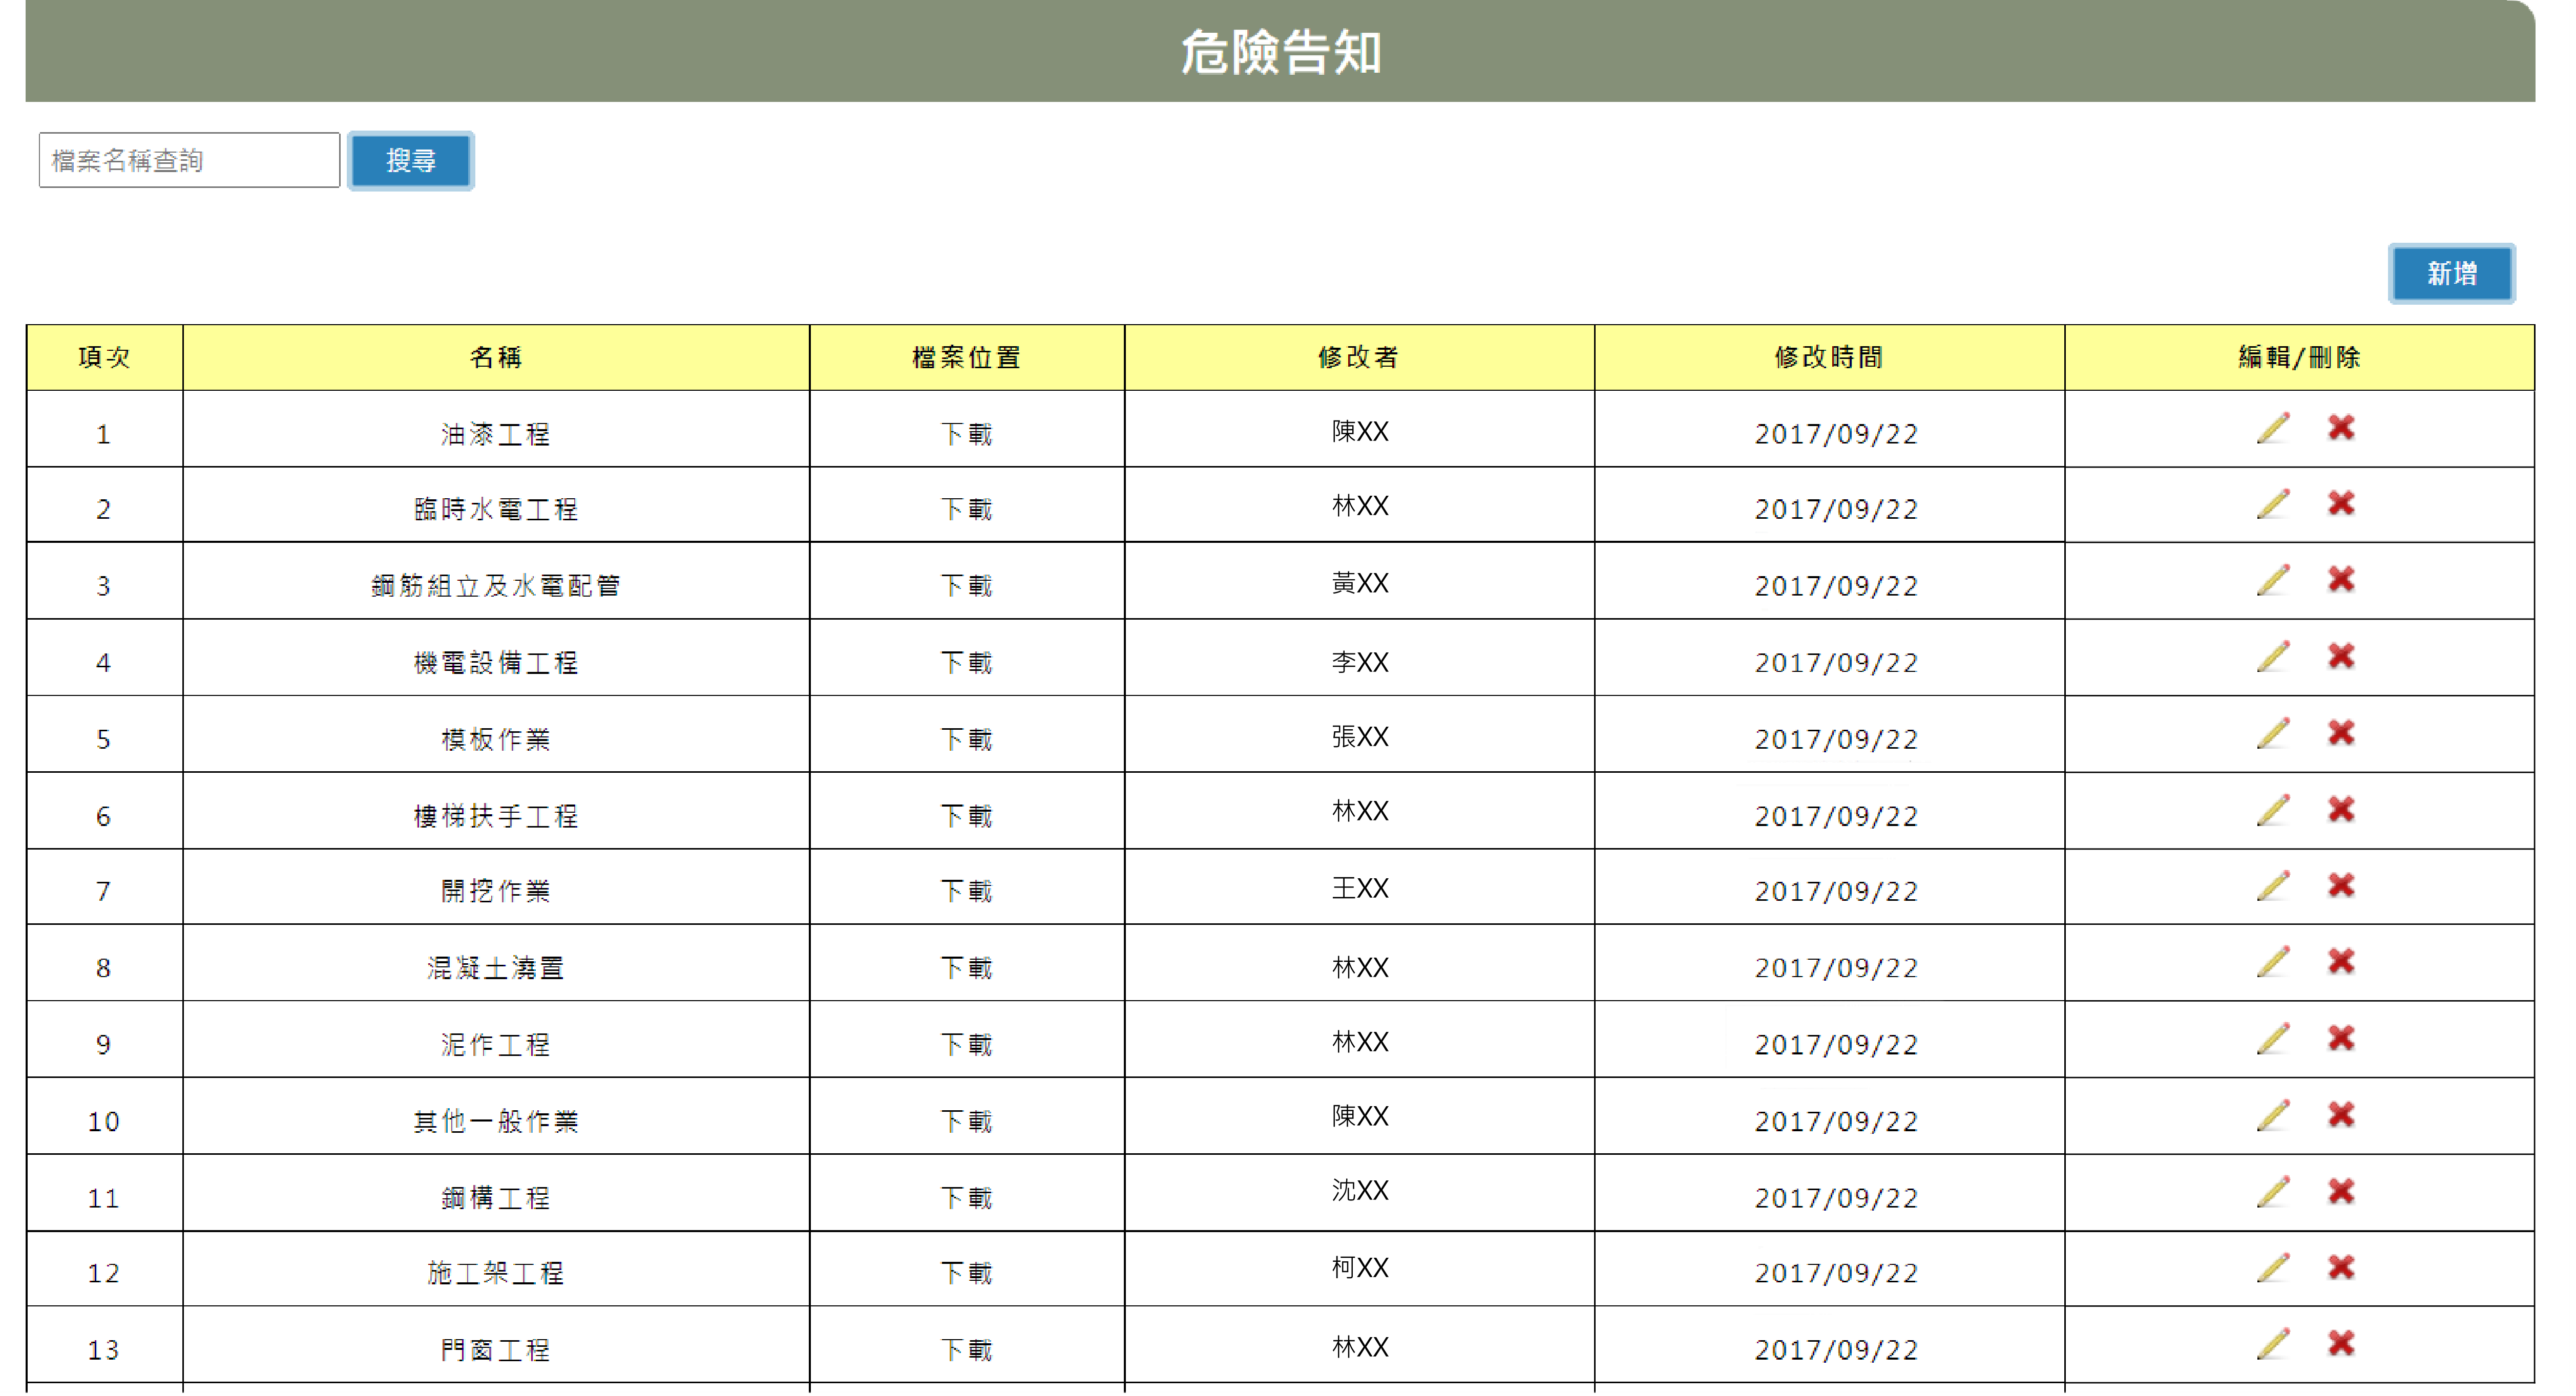Select modifier 王XX in row 7
Image resolution: width=2576 pixels, height=1396 pixels.
point(1359,888)
